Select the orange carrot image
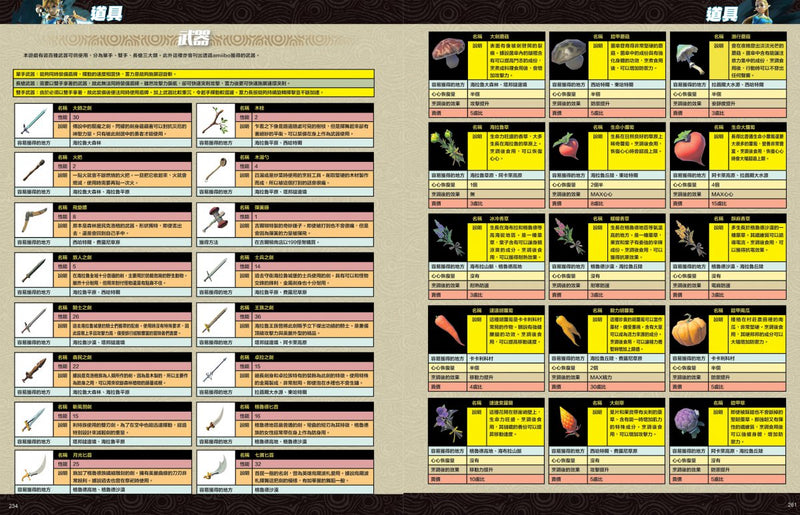The height and width of the screenshot is (515, 800). click(448, 330)
